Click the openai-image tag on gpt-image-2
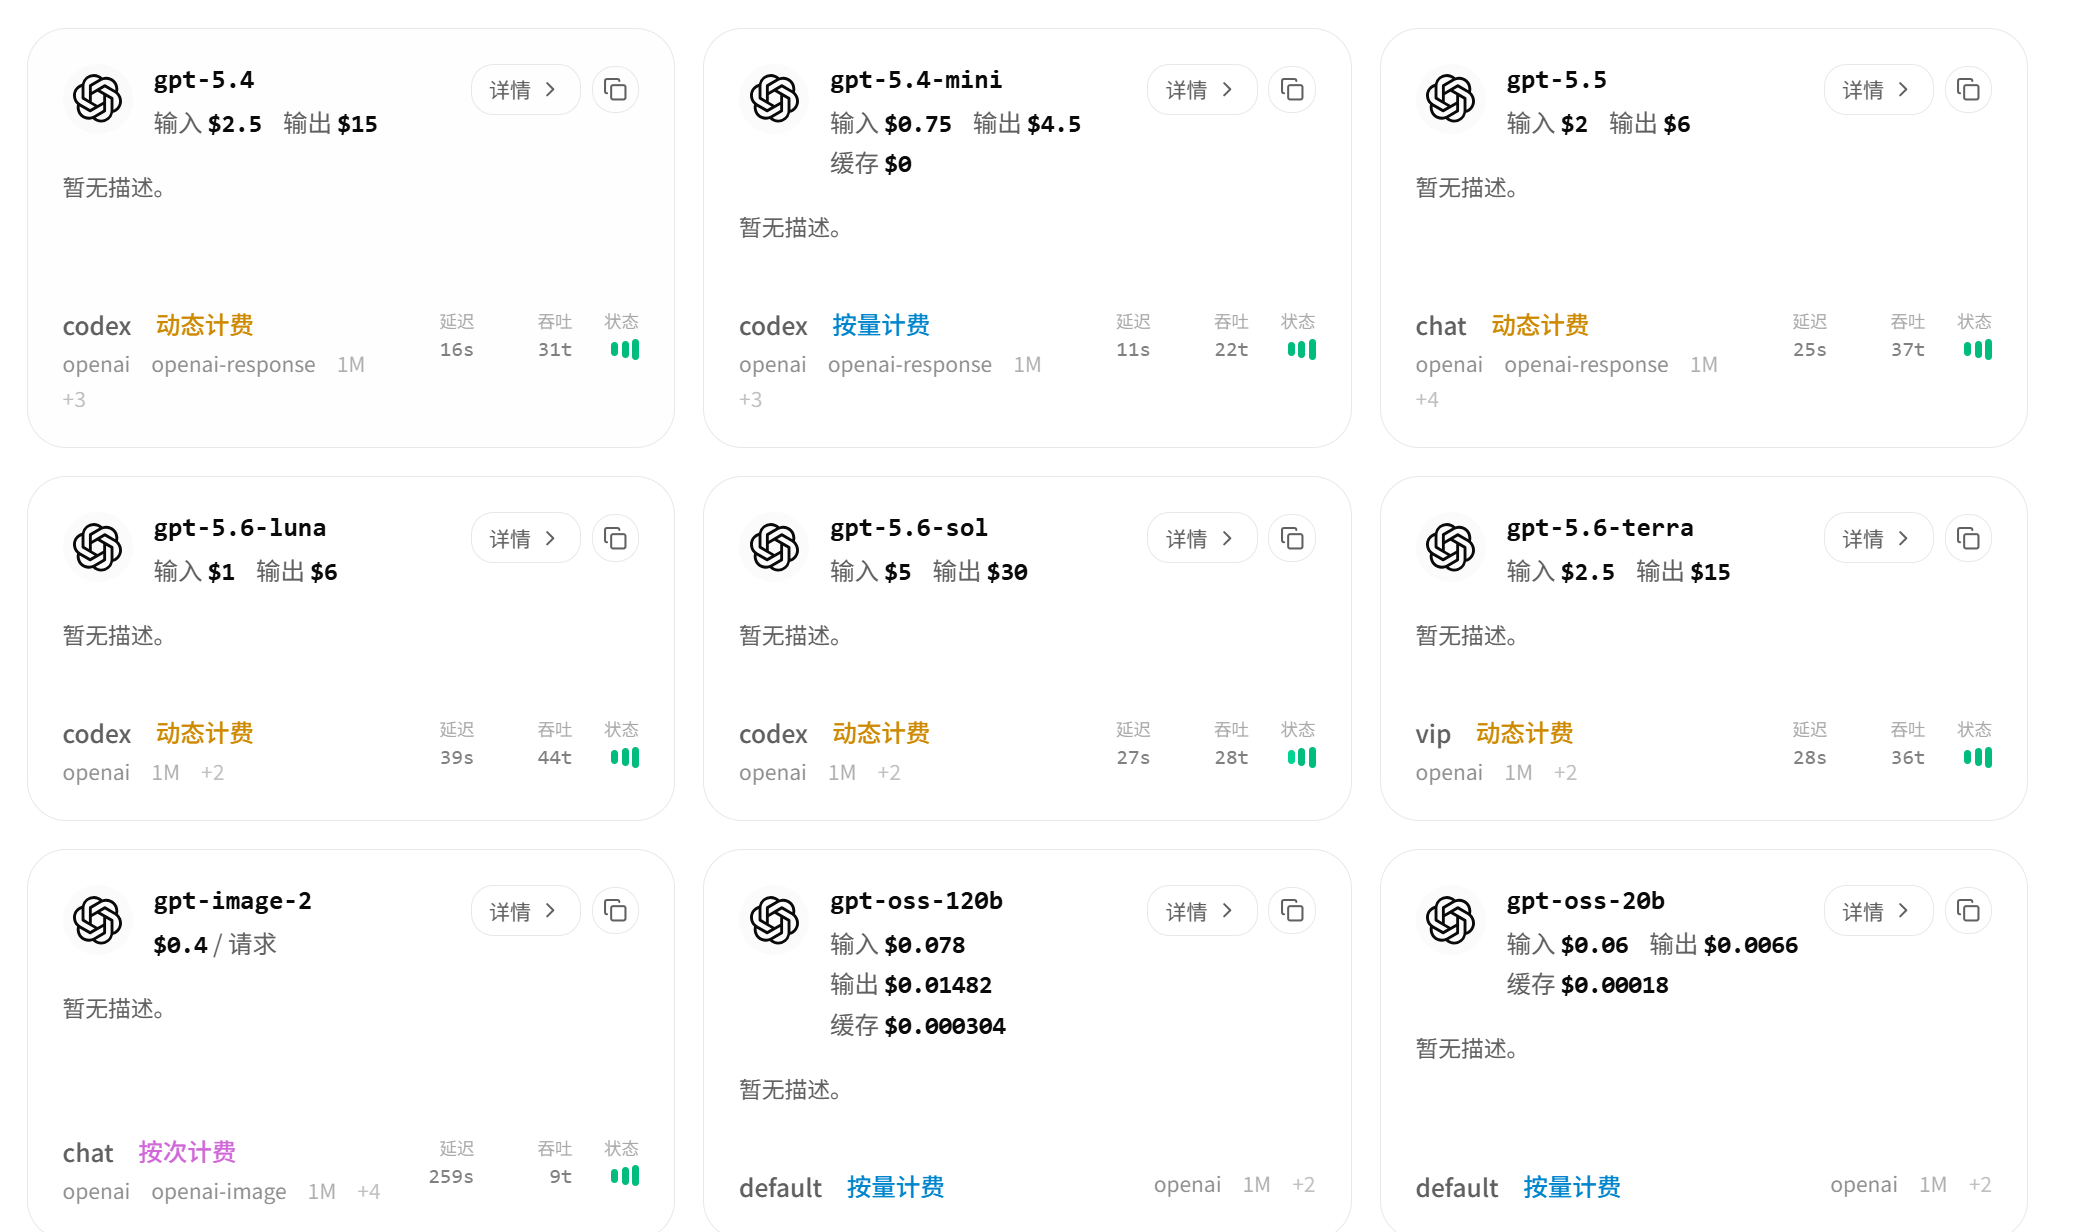The image size is (2088, 1232). click(219, 1192)
